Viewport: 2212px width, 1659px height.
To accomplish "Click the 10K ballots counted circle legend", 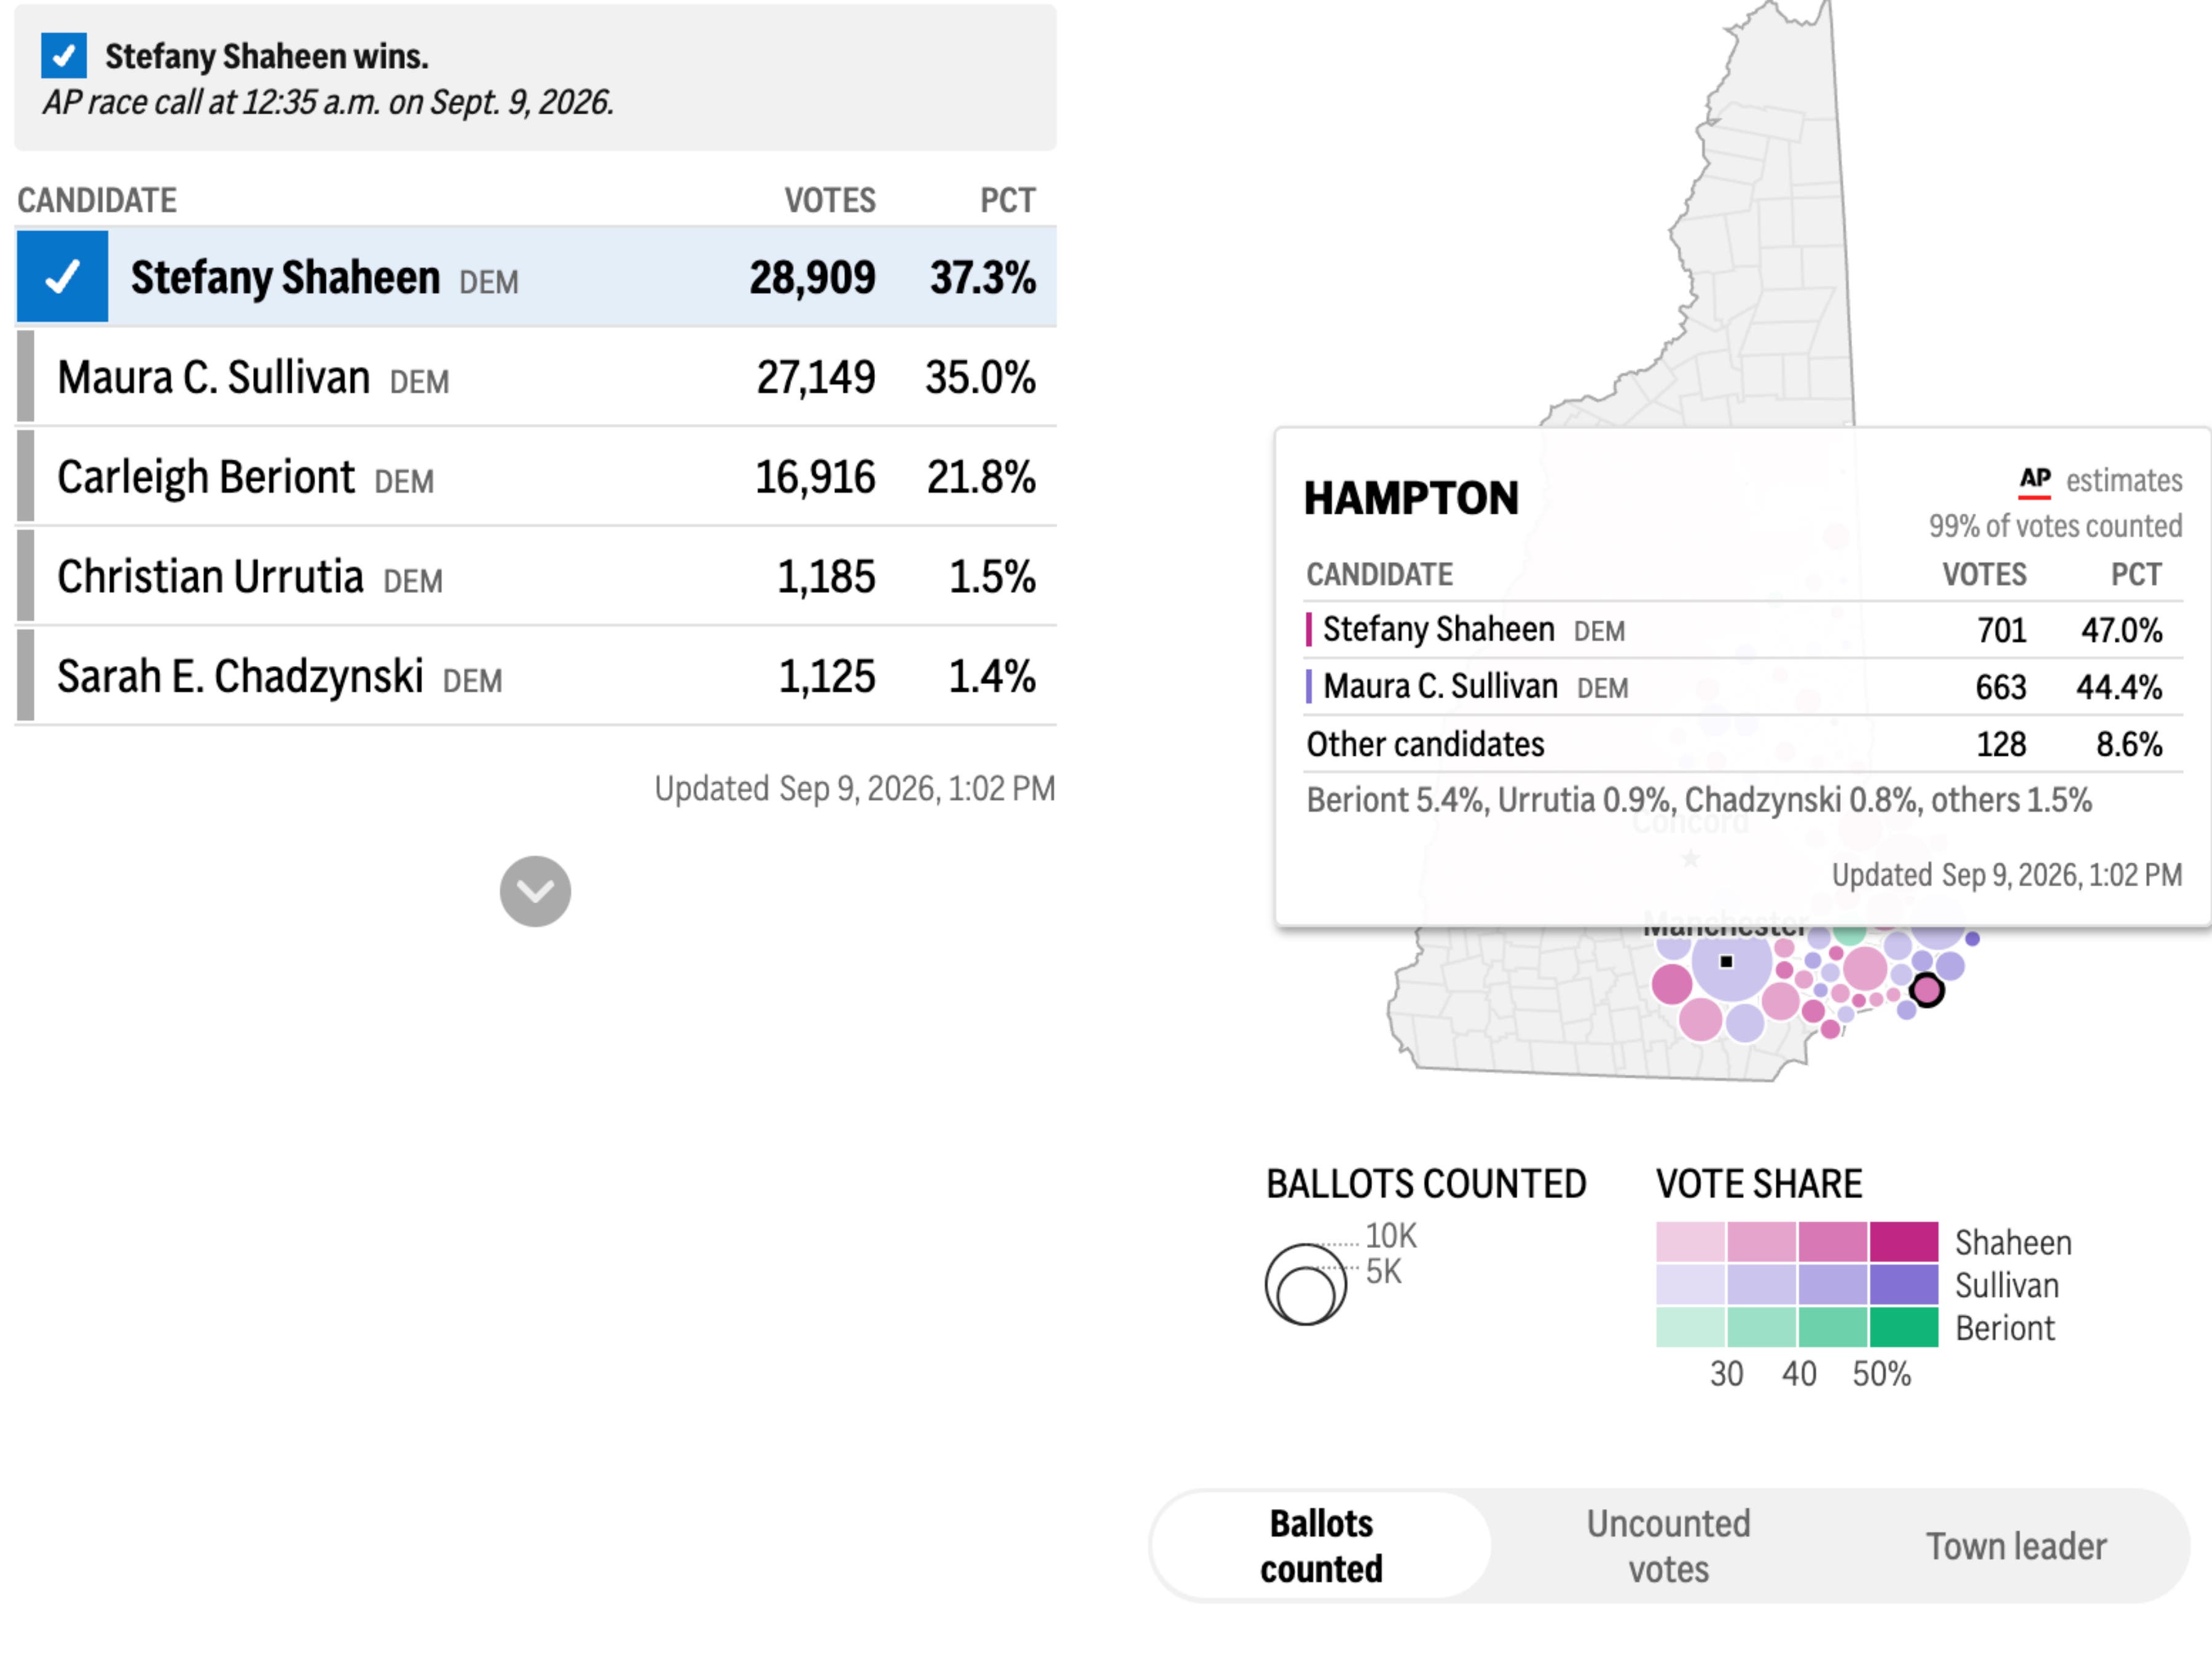I will (x=1306, y=1284).
